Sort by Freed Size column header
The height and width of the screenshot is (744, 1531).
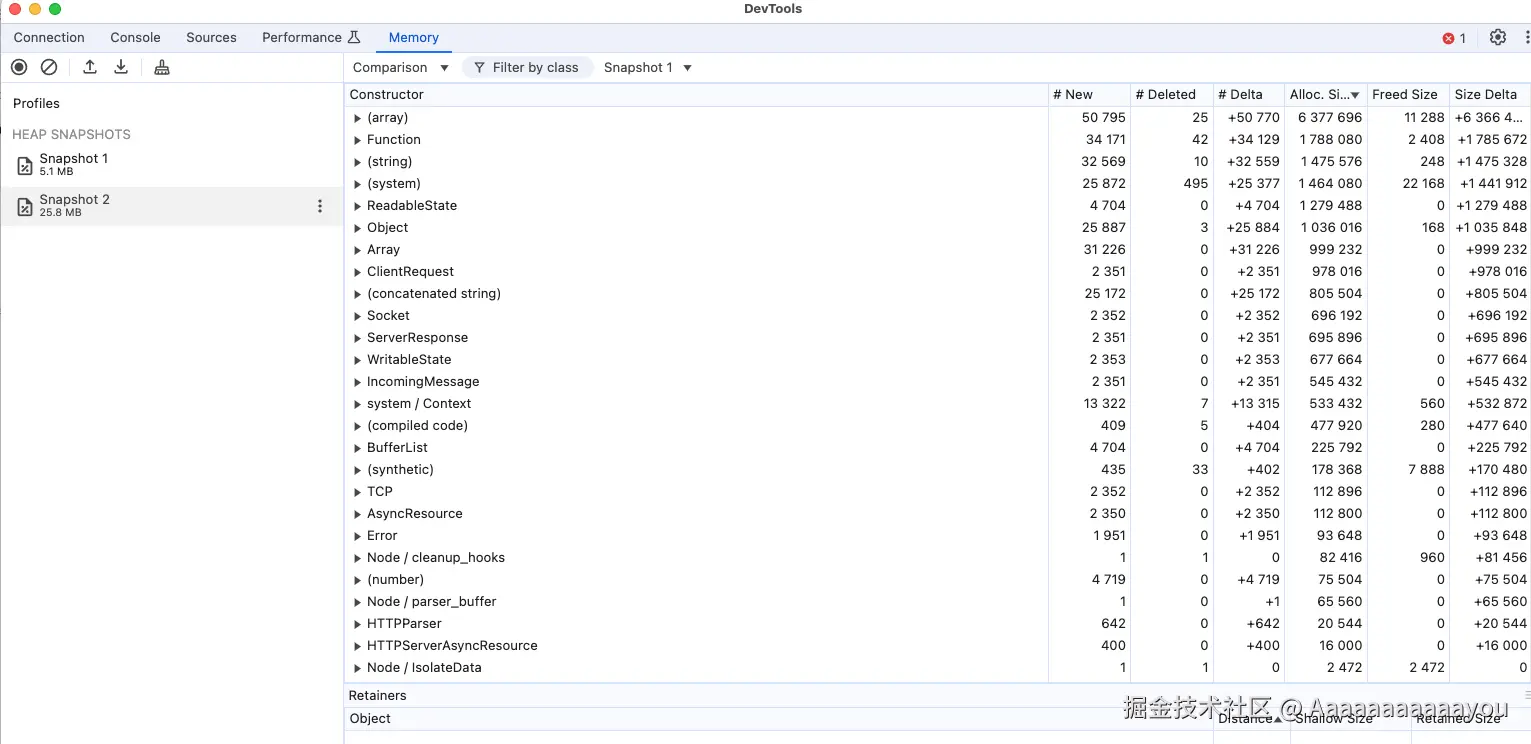pyautogui.click(x=1407, y=94)
